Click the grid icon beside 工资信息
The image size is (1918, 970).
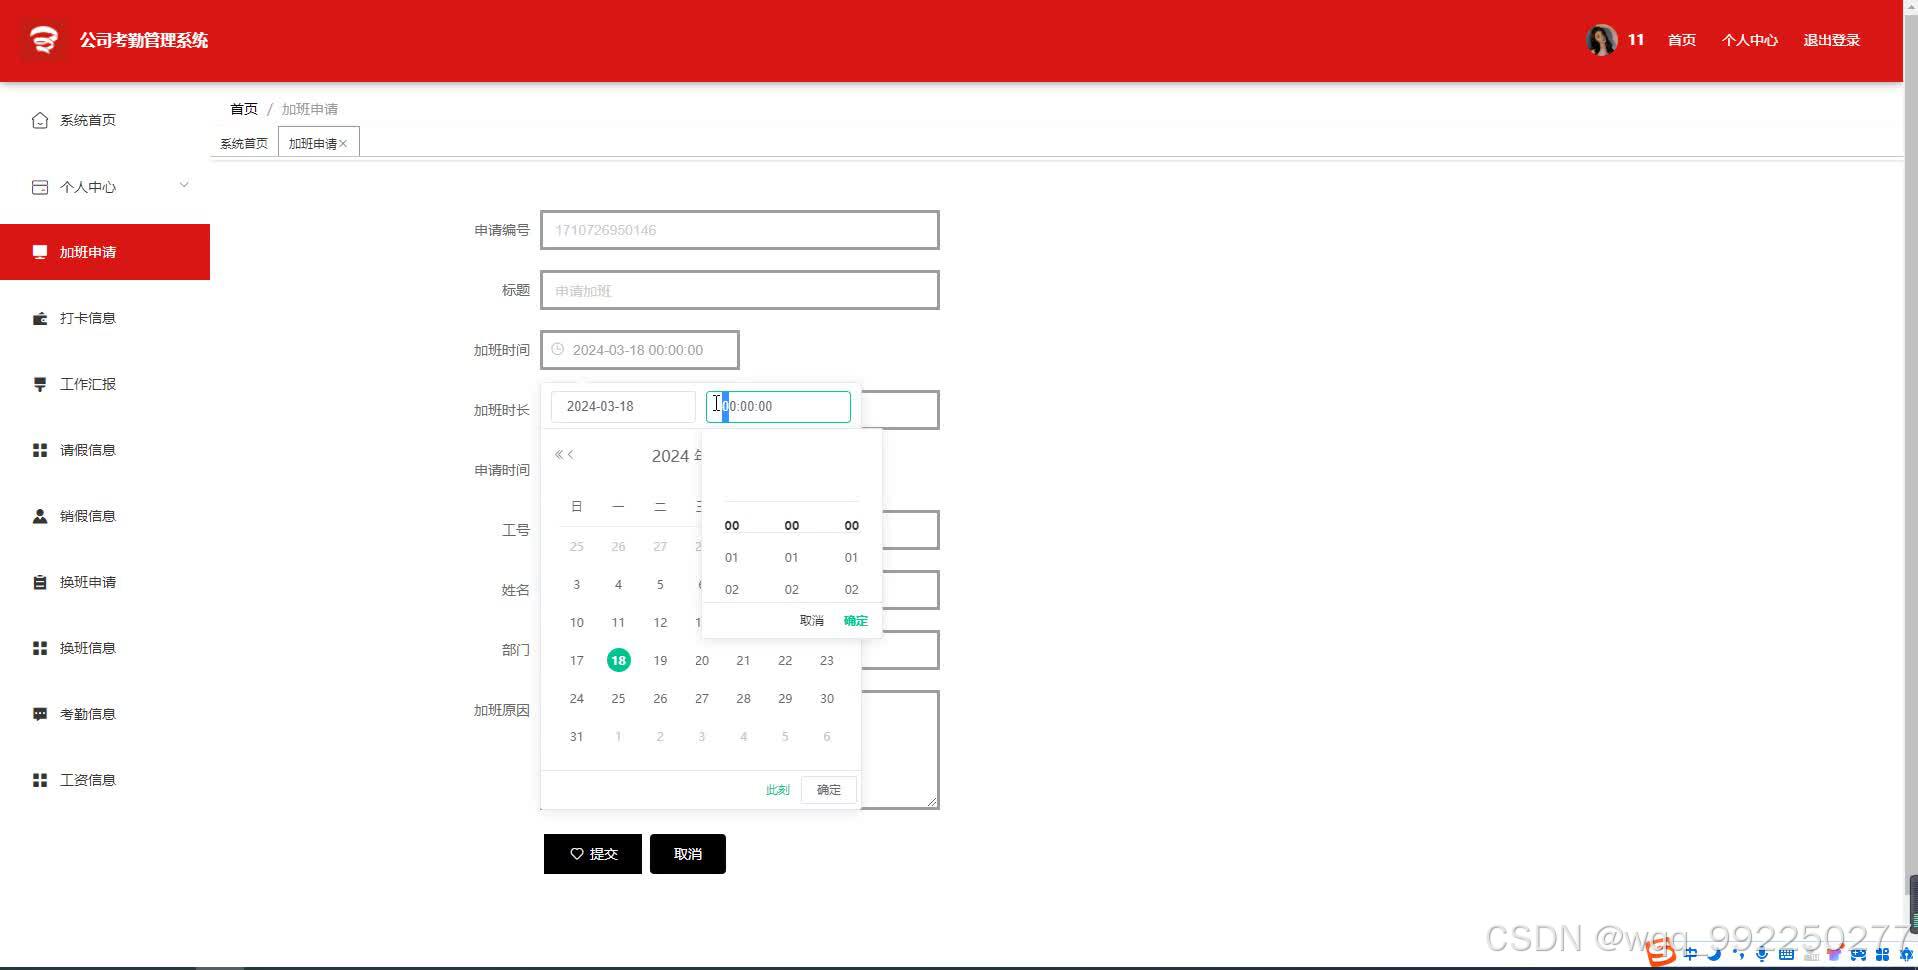pyautogui.click(x=40, y=780)
